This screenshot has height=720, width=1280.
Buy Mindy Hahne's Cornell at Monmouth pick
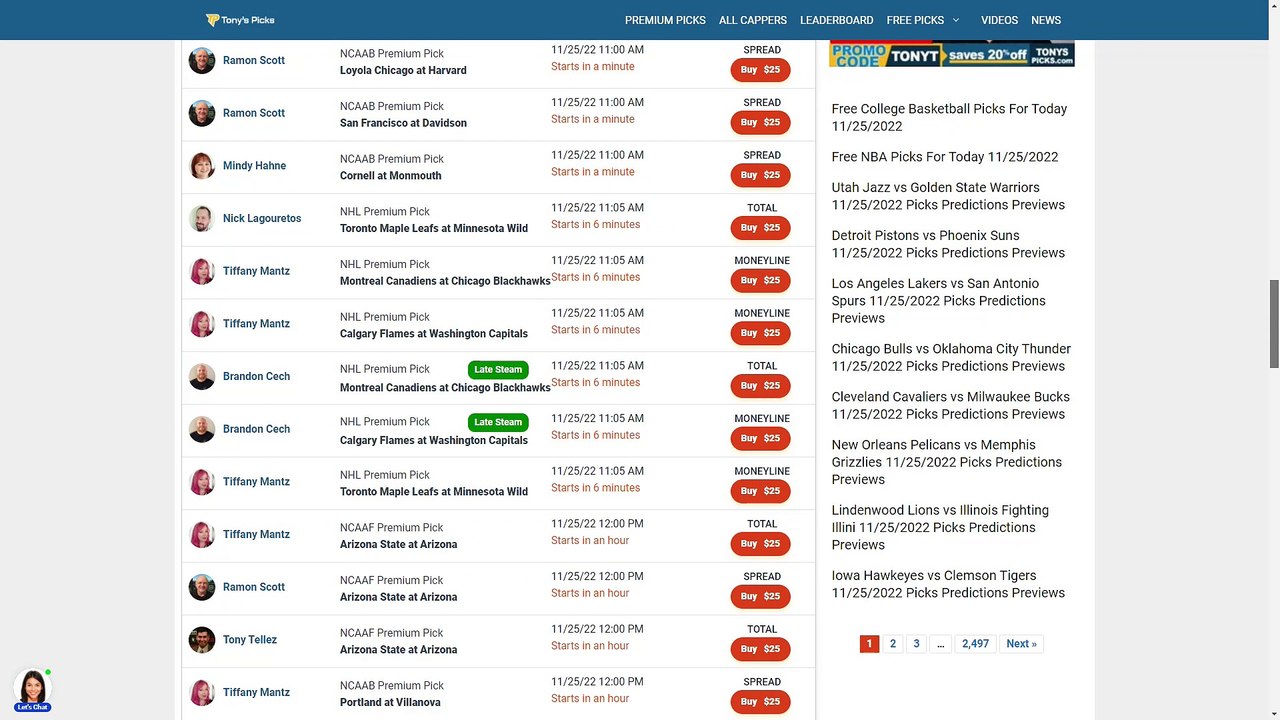[x=760, y=175]
